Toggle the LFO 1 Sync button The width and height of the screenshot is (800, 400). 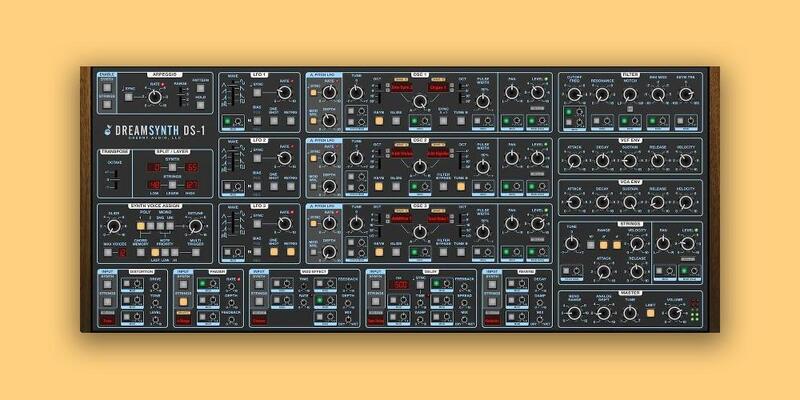click(258, 92)
